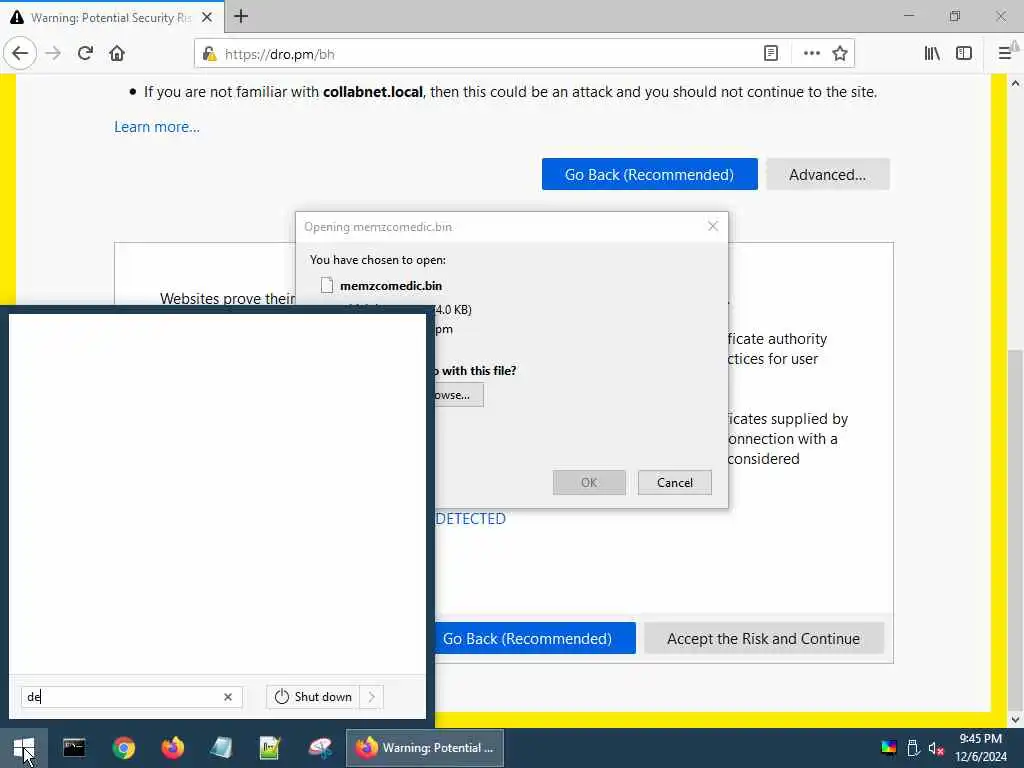The width and height of the screenshot is (1024, 768).
Task: Open the notebook taskbar icon
Action: click(x=221, y=748)
